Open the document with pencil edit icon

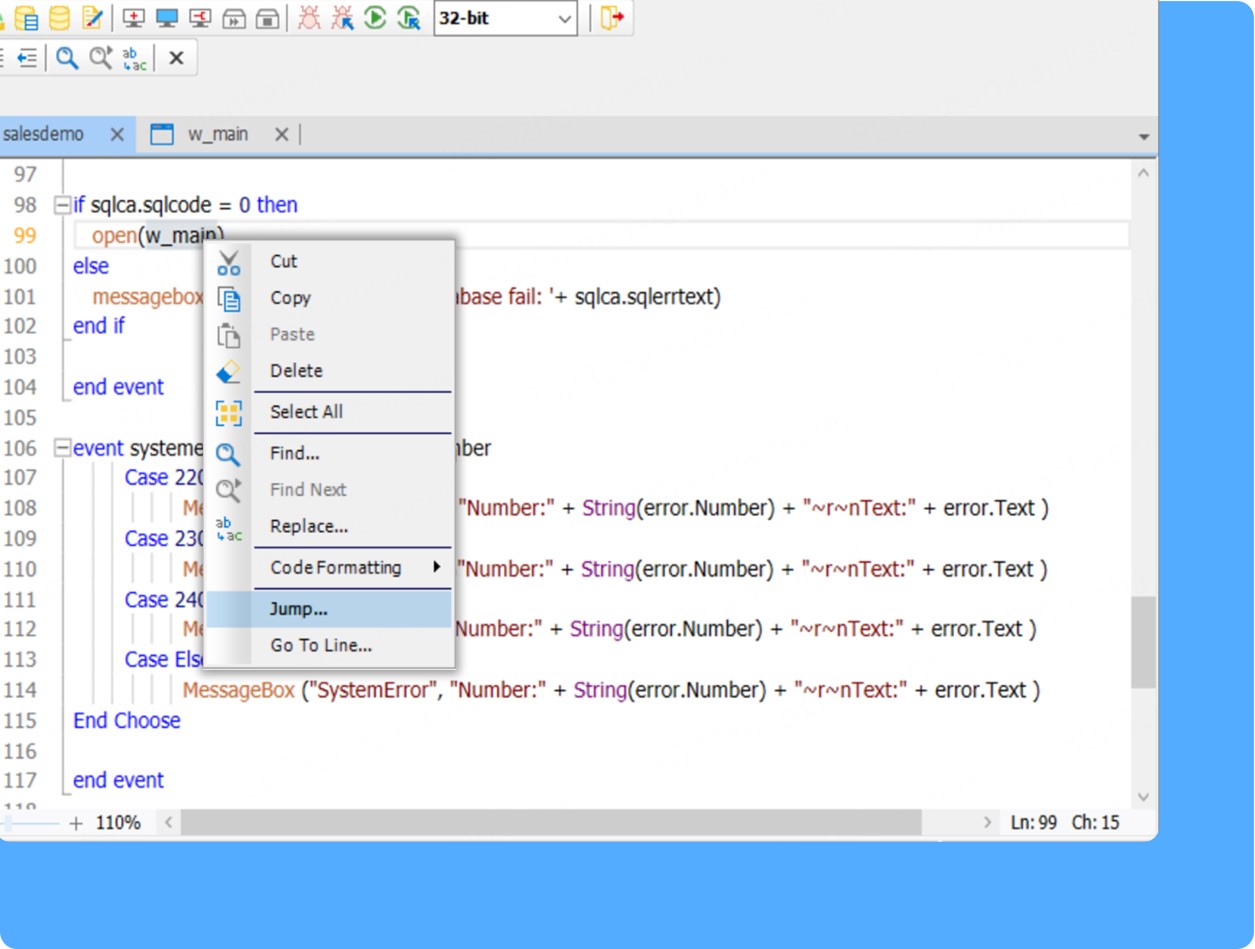(x=92, y=18)
